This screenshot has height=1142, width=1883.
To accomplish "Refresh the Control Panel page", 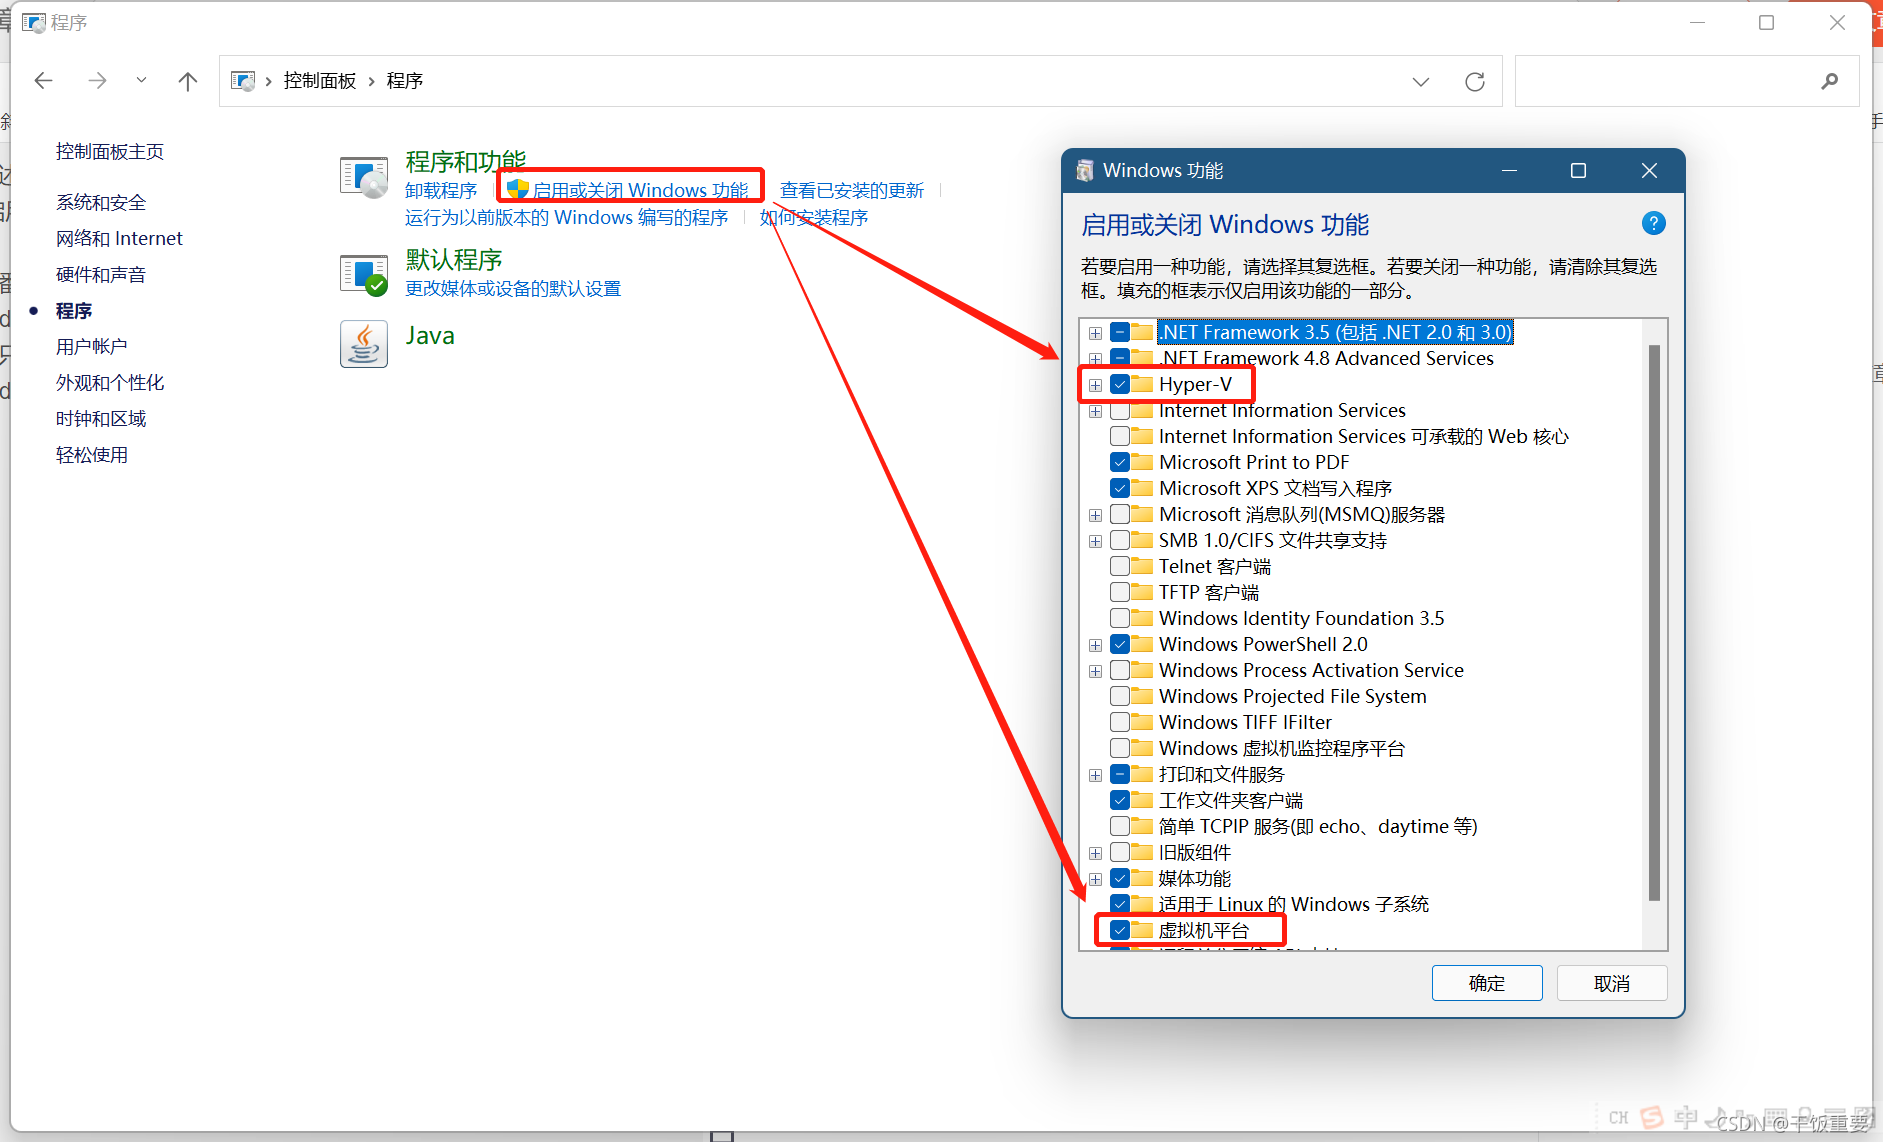I will point(1475,81).
